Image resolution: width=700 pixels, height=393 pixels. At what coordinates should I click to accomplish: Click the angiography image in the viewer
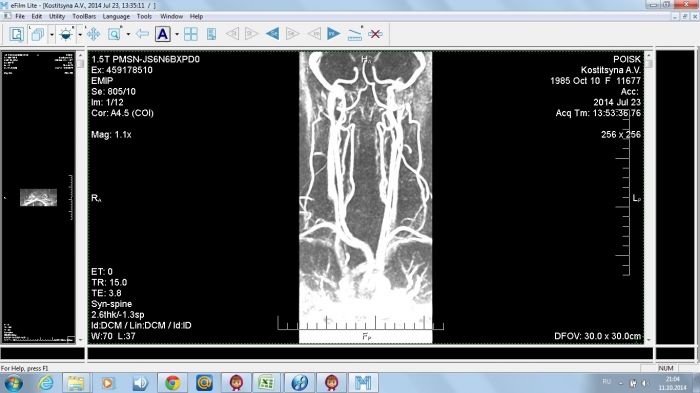coord(366,197)
